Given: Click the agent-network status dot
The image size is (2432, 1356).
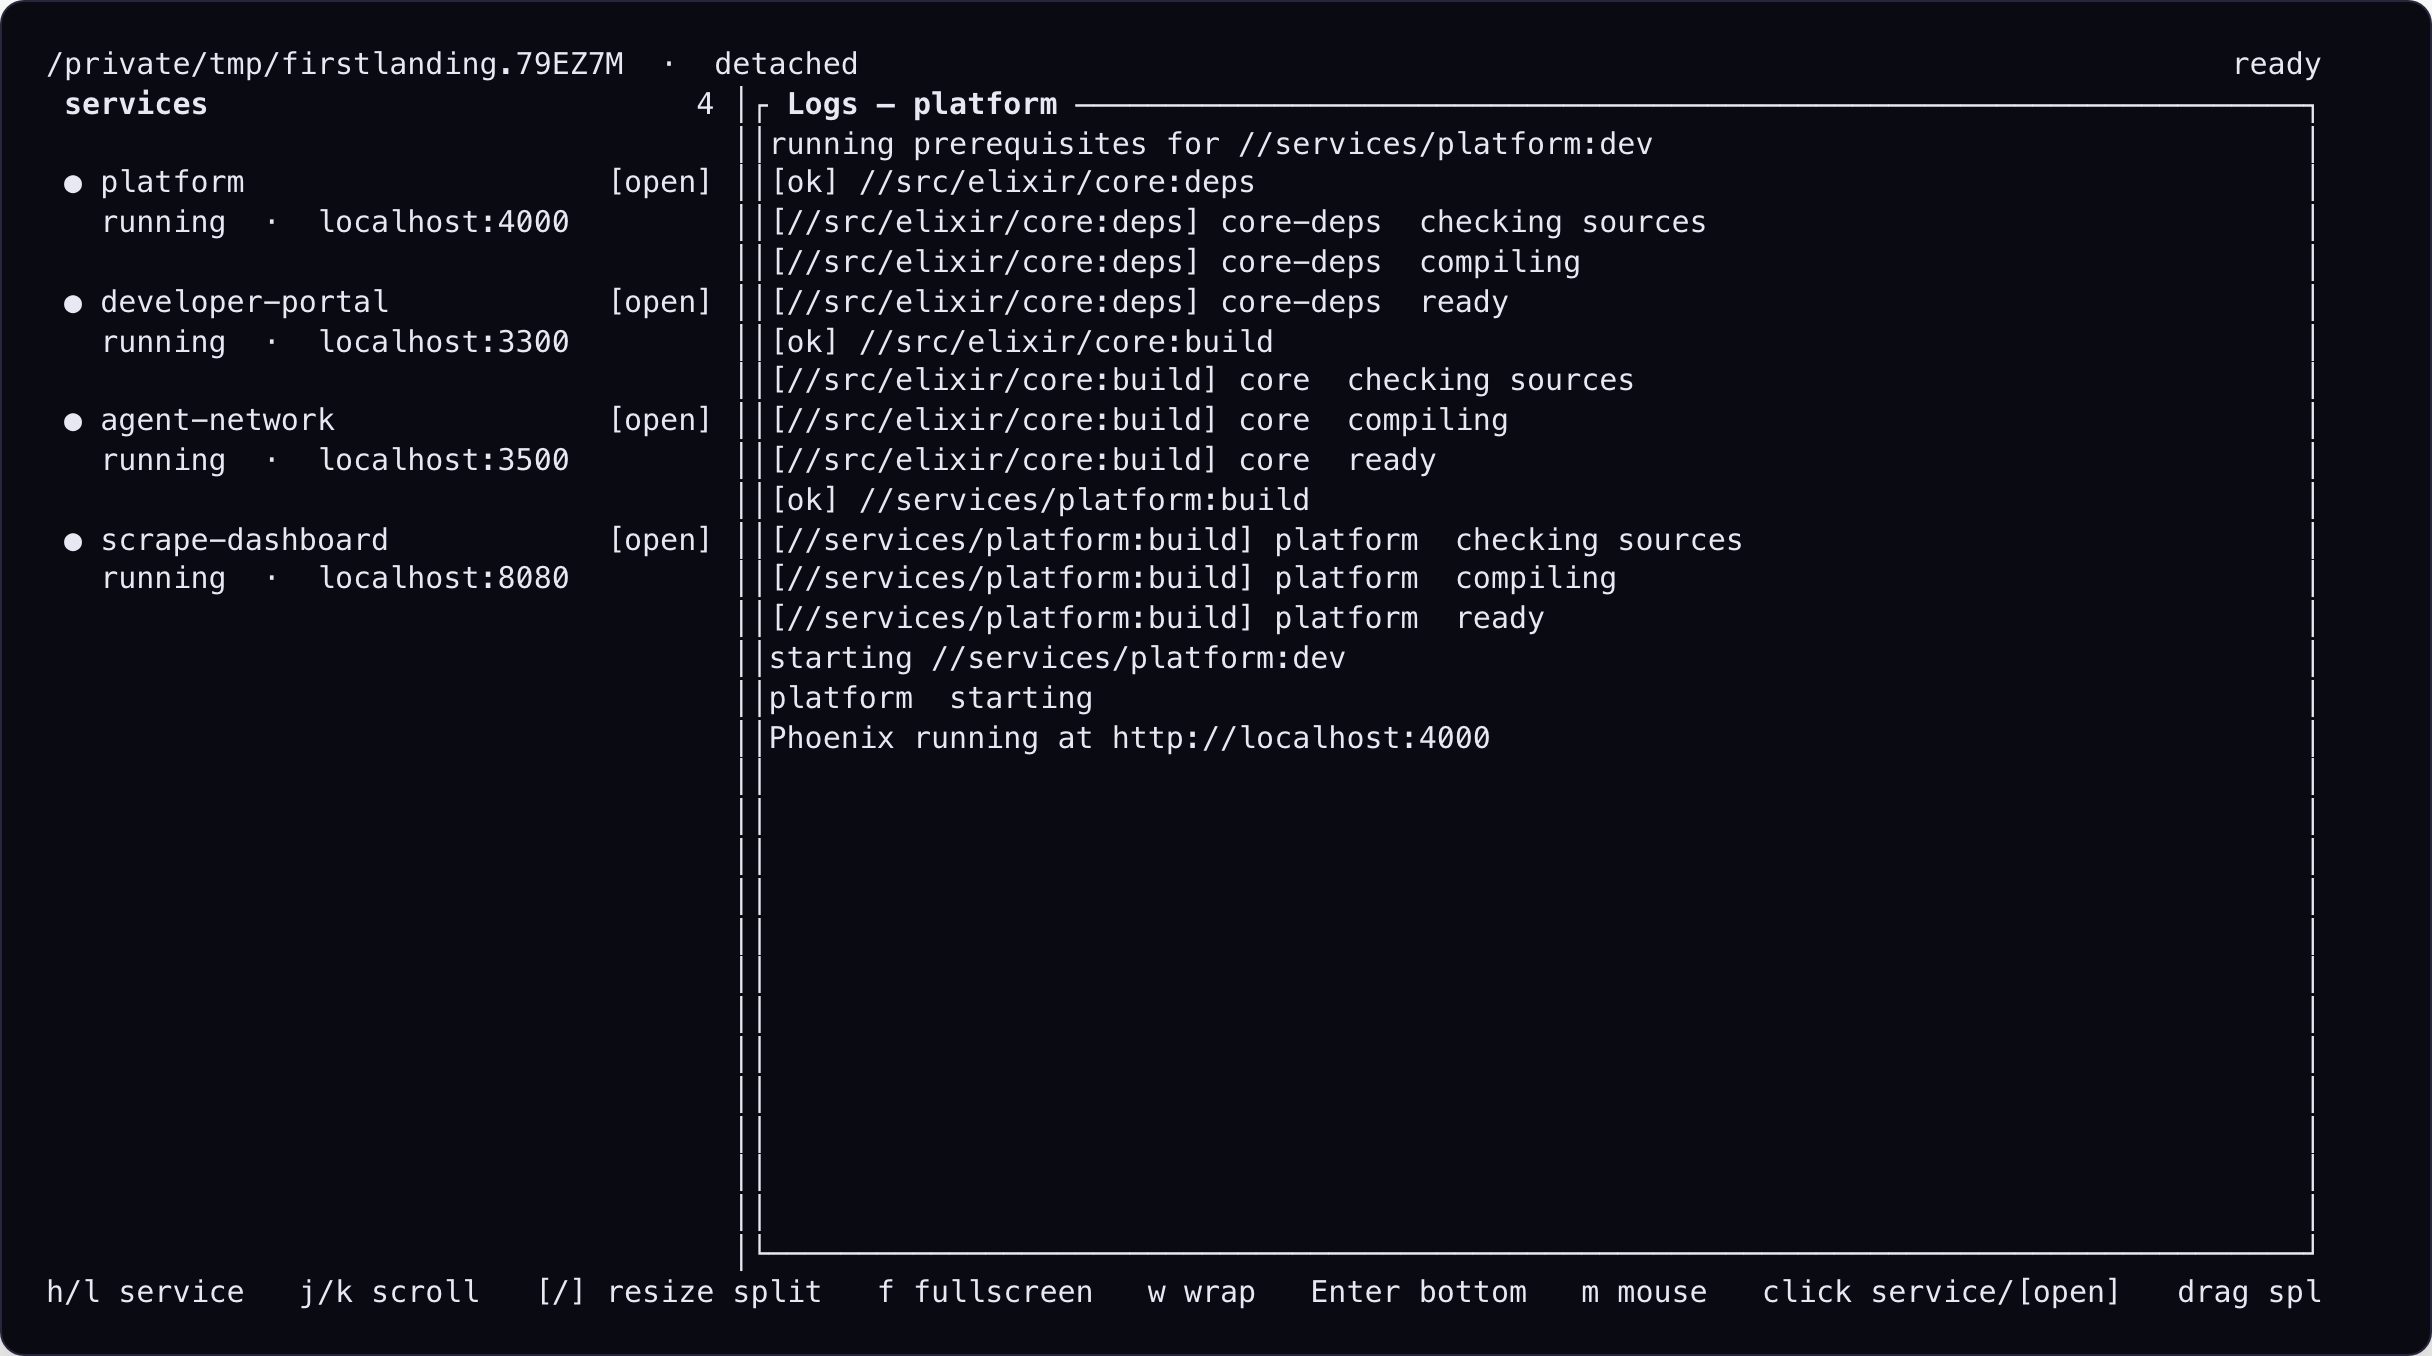Looking at the screenshot, I should pos(73,422).
